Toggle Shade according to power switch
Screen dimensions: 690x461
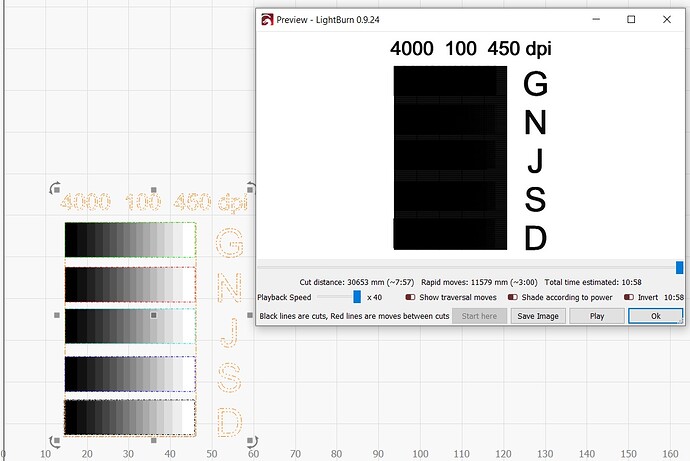(513, 297)
